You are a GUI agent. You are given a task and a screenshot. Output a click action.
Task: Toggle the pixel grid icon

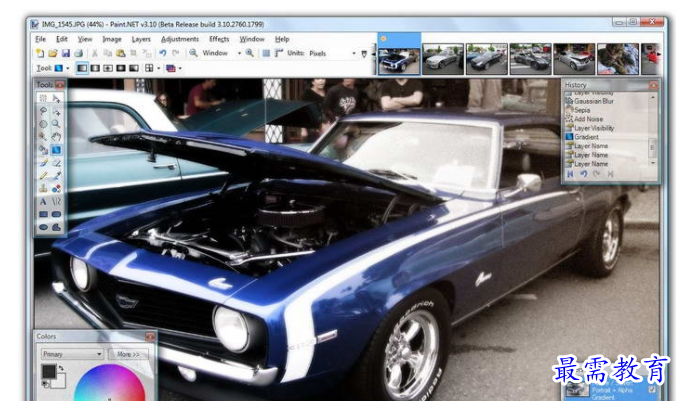point(266,53)
